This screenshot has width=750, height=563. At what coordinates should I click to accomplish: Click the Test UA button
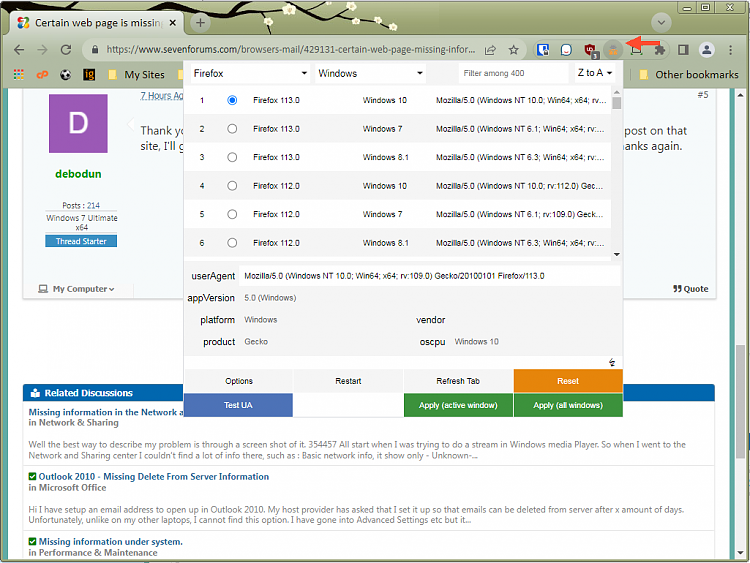[238, 405]
